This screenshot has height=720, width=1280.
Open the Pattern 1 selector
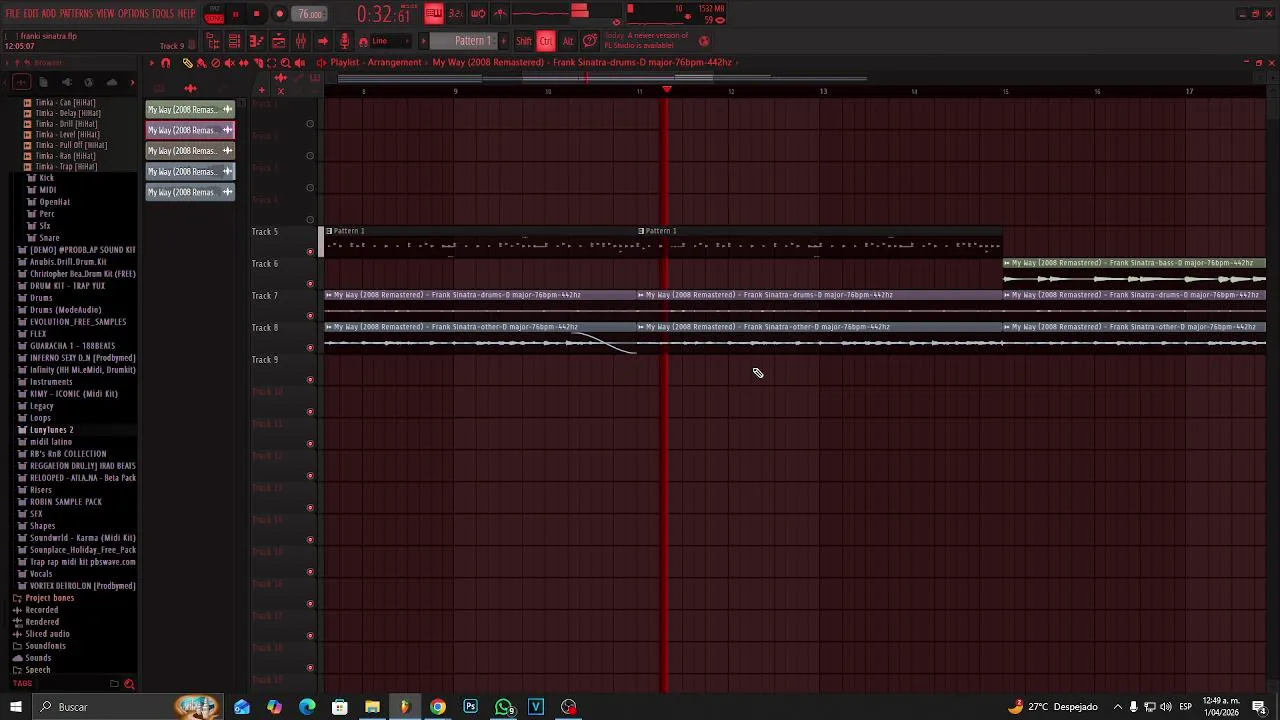(x=464, y=41)
